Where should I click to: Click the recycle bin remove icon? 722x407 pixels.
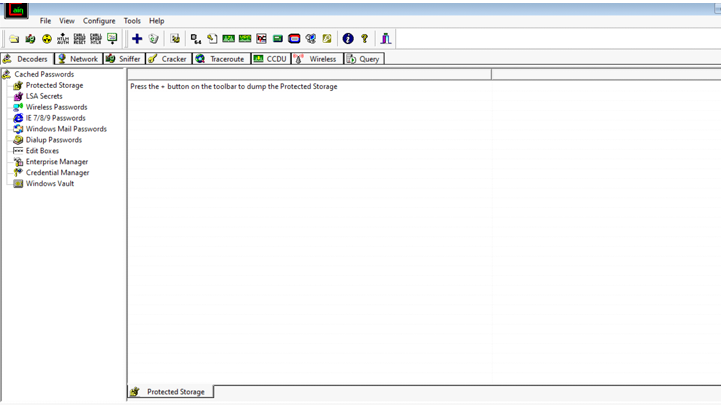coord(153,39)
